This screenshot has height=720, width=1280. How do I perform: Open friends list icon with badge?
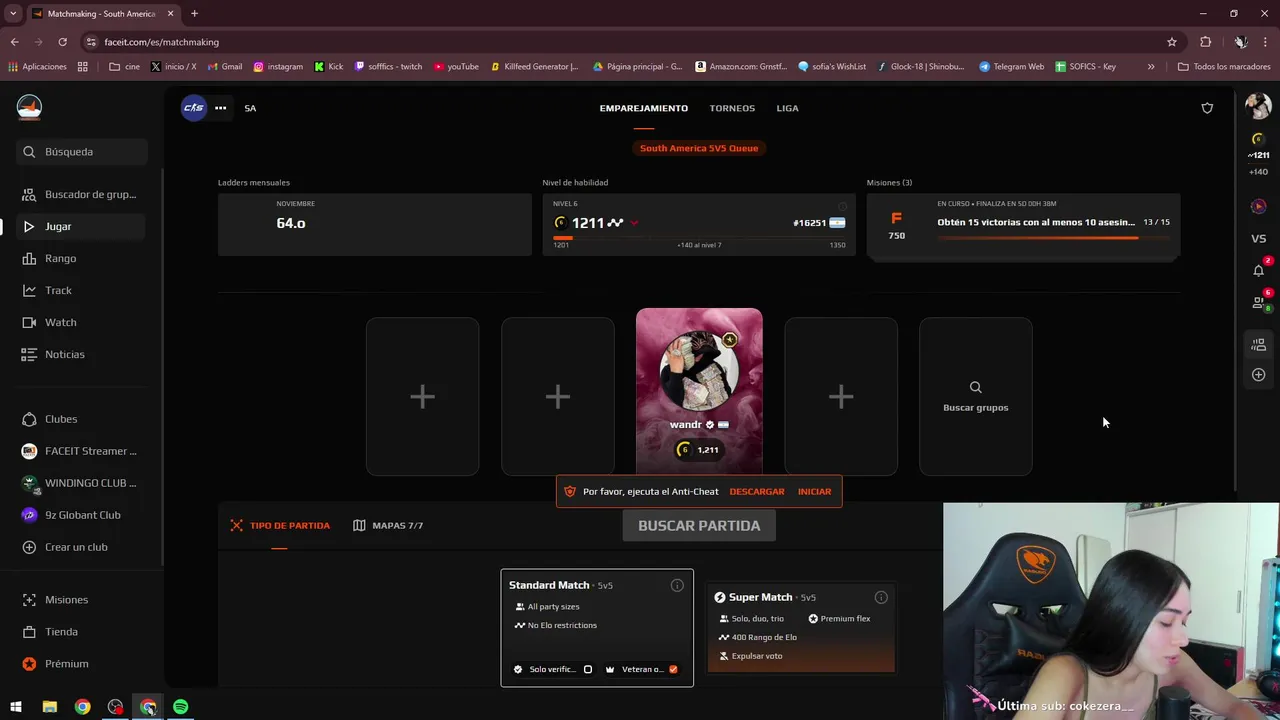click(x=1258, y=302)
